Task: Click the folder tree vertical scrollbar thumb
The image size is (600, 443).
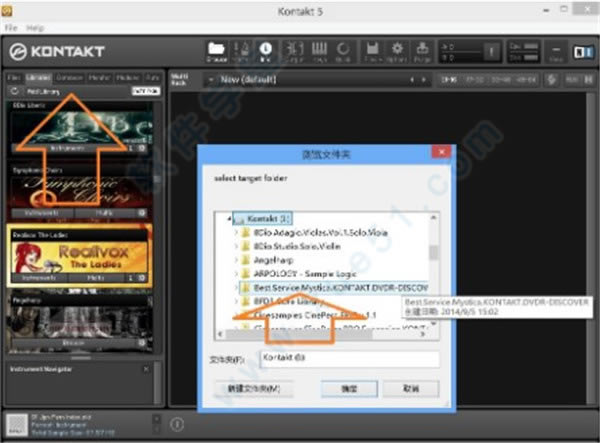Action: 433,252
